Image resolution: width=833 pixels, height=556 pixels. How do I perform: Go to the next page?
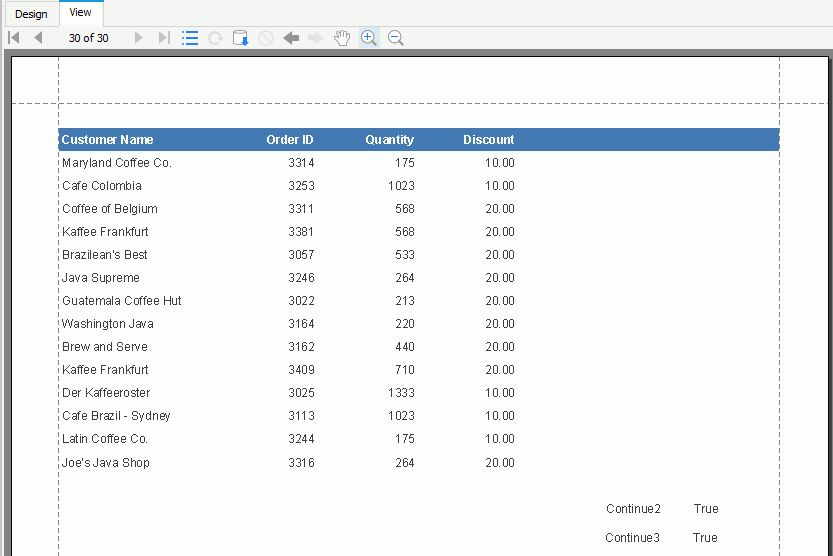click(x=139, y=38)
